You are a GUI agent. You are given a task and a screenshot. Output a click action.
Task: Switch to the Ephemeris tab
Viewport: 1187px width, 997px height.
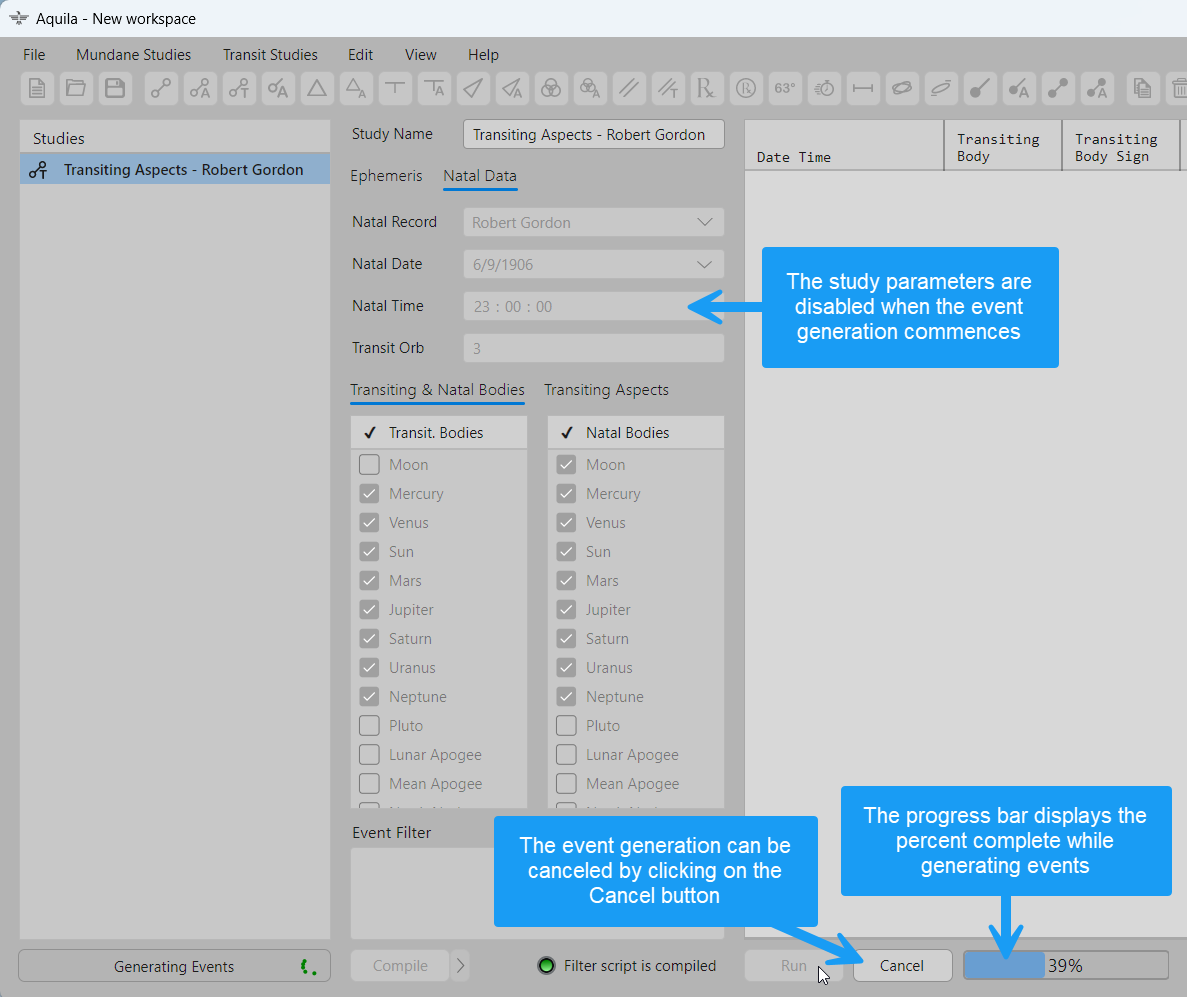386,176
